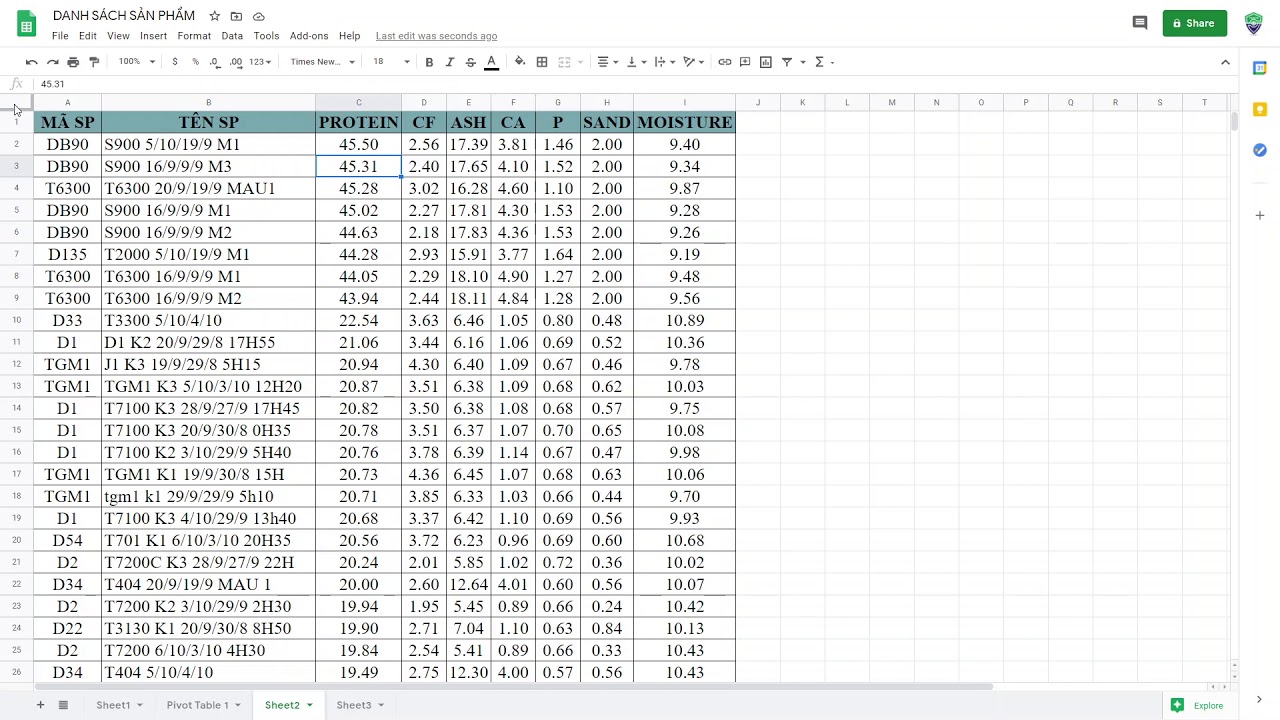Format cell as percent
Image resolution: width=1280 pixels, height=720 pixels.
[x=195, y=62]
